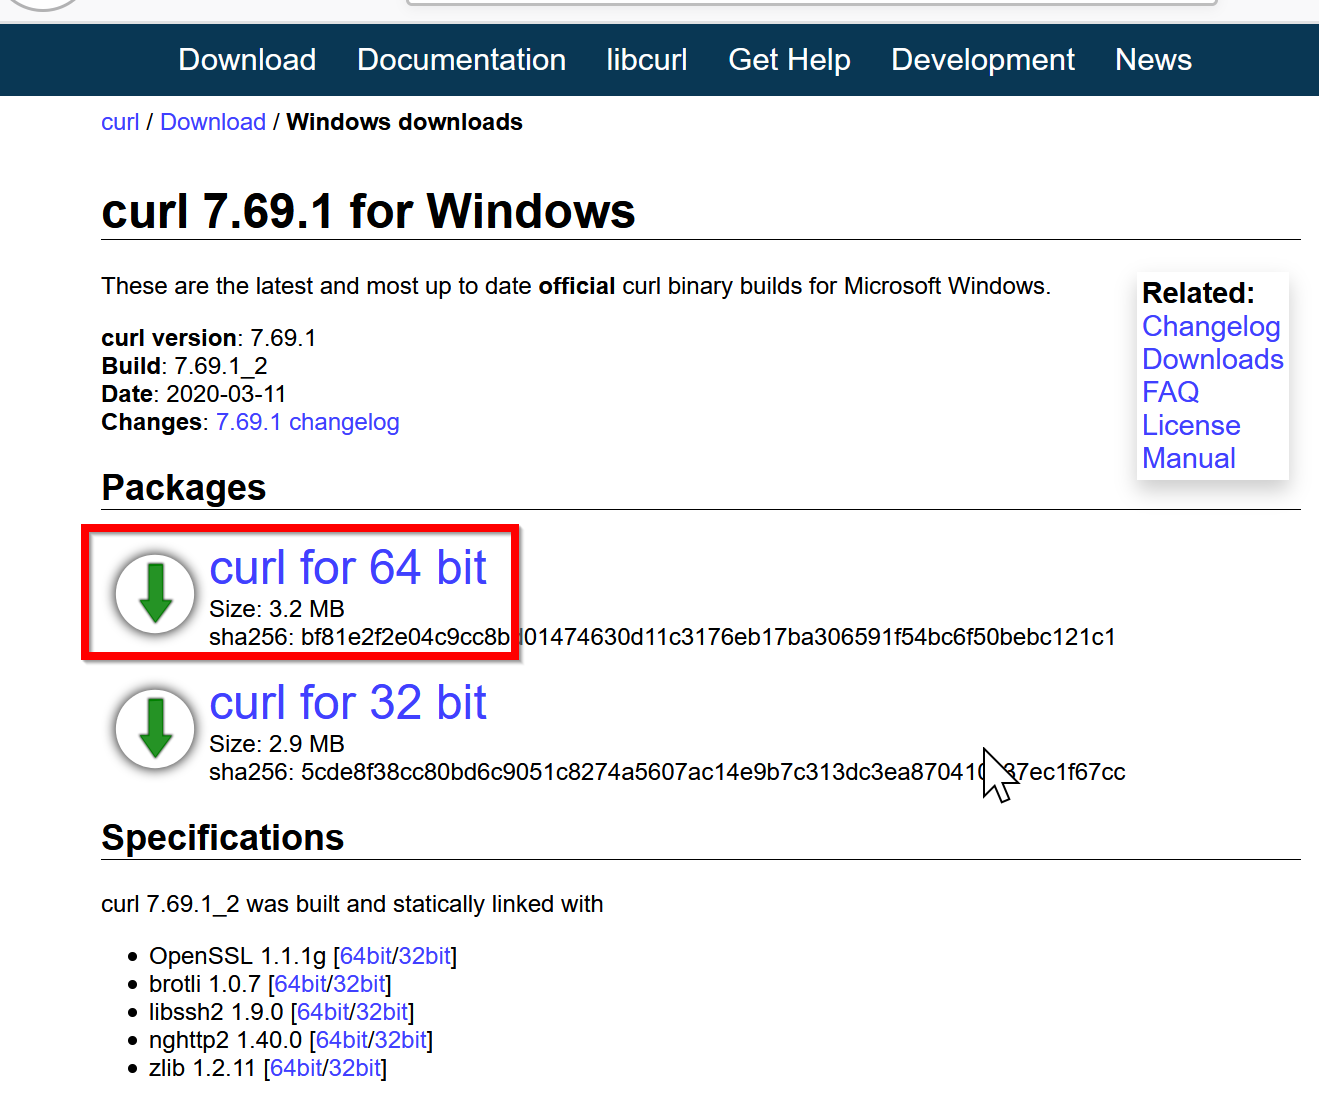
Task: Open License in the Related box
Action: pos(1191,425)
